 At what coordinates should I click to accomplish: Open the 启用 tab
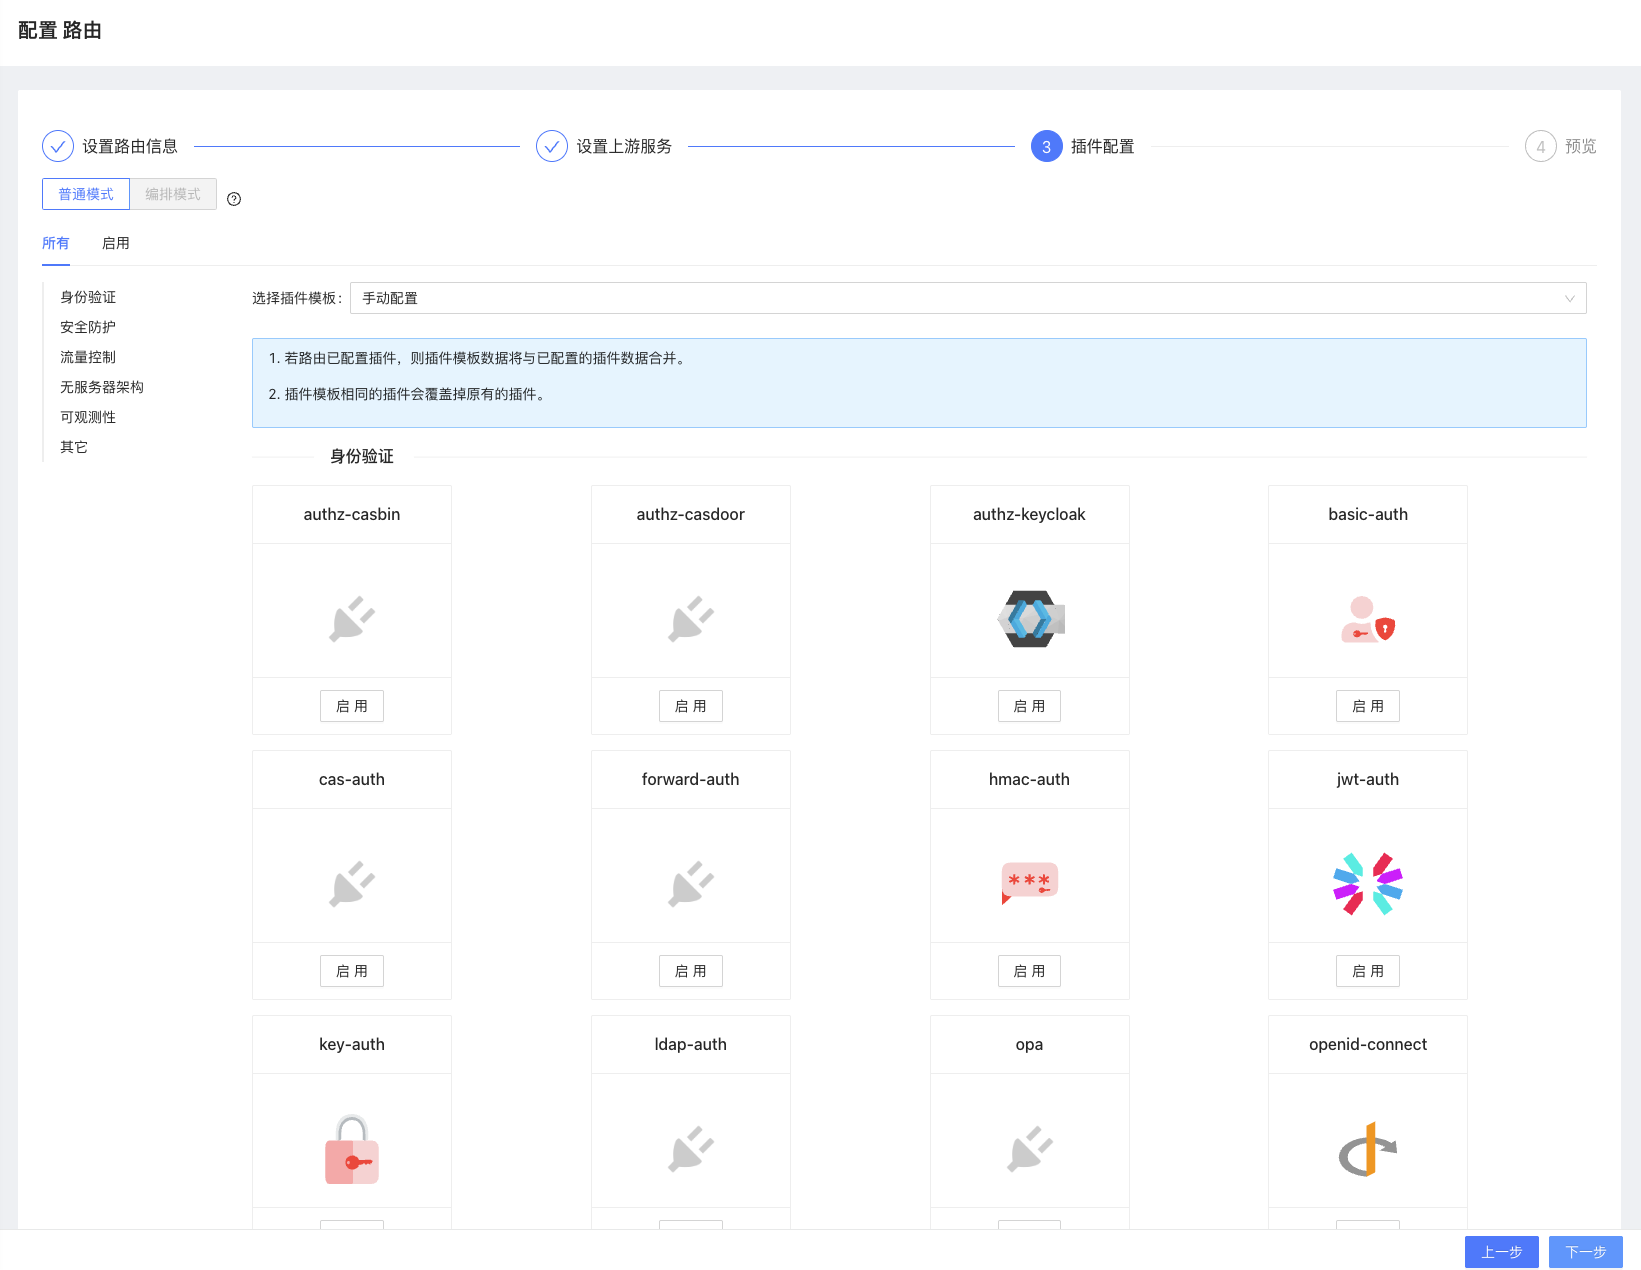116,243
